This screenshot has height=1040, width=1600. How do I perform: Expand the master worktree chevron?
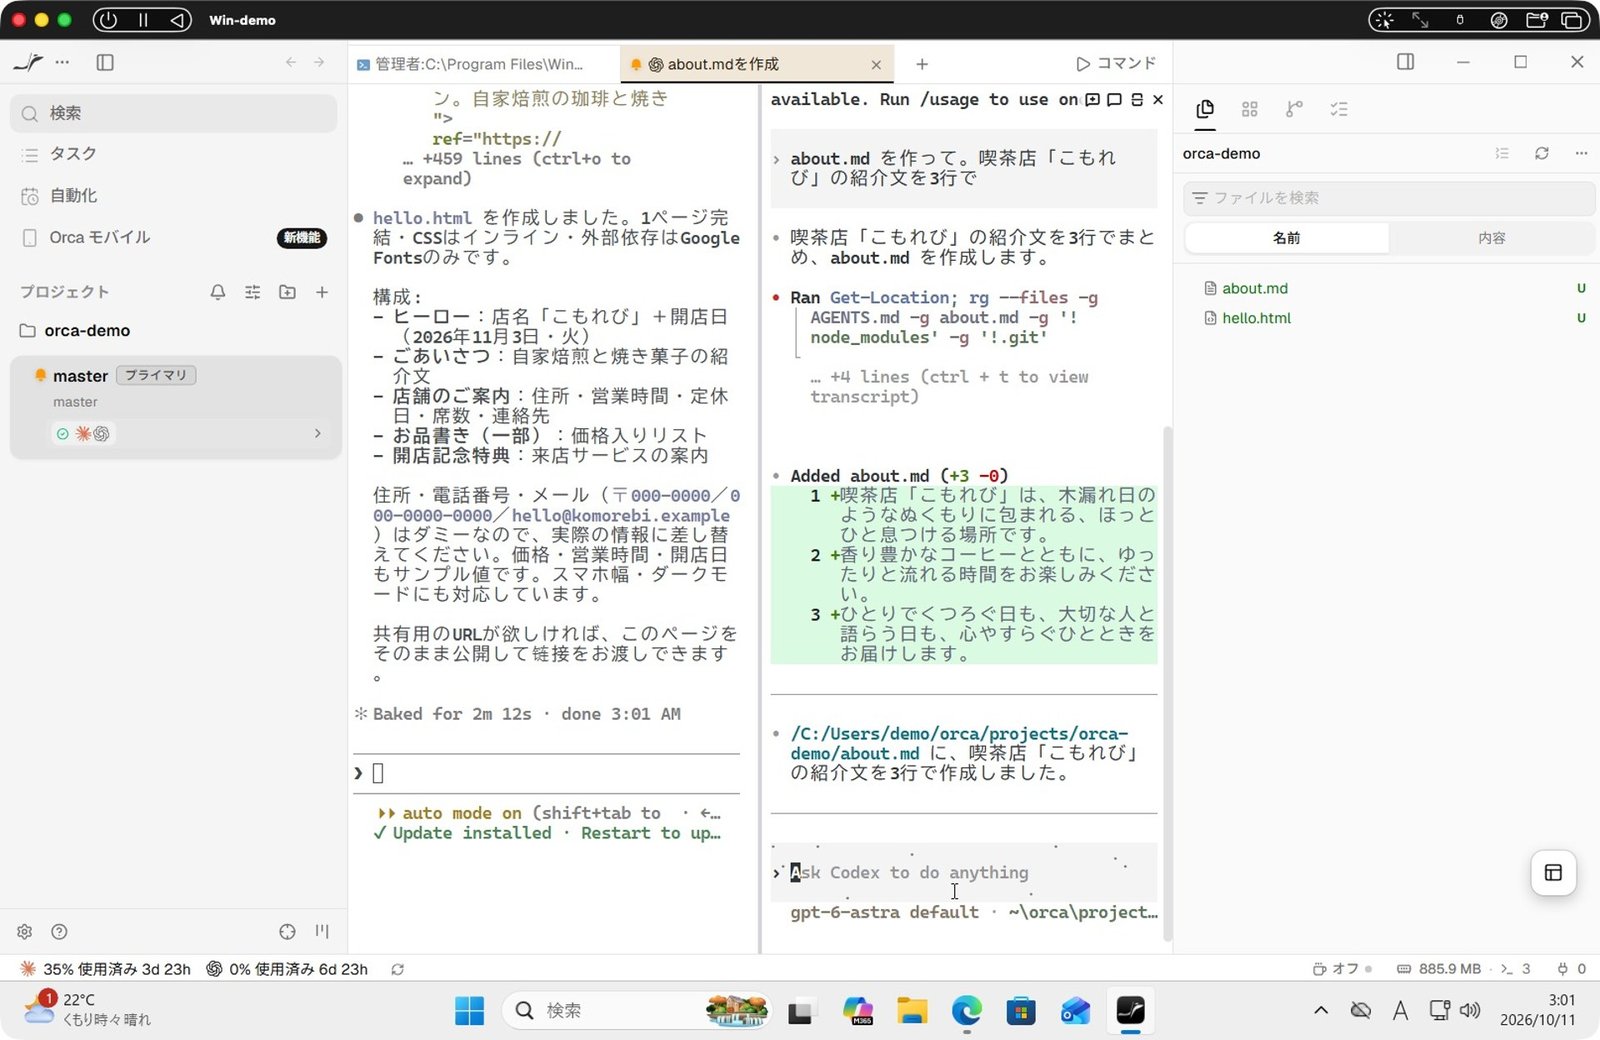pos(318,433)
